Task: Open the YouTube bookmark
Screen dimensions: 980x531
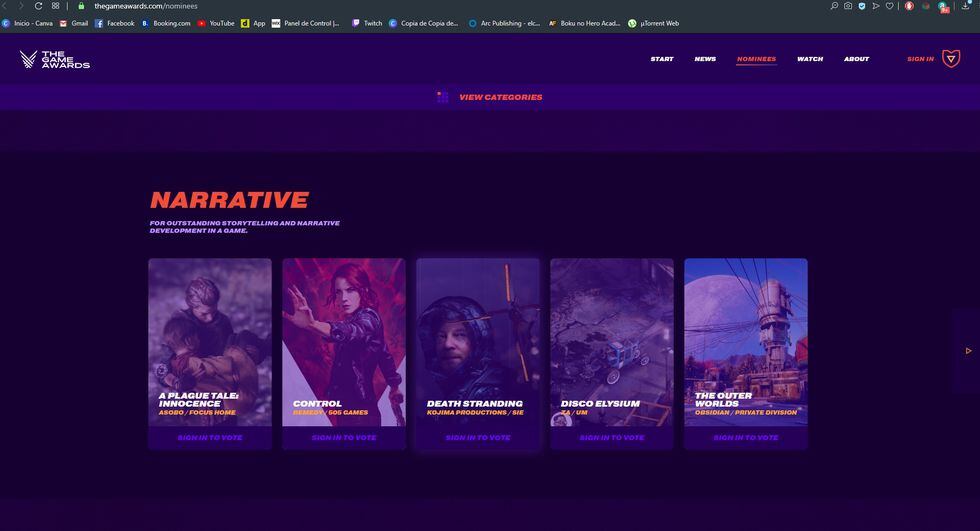Action: tap(215, 23)
